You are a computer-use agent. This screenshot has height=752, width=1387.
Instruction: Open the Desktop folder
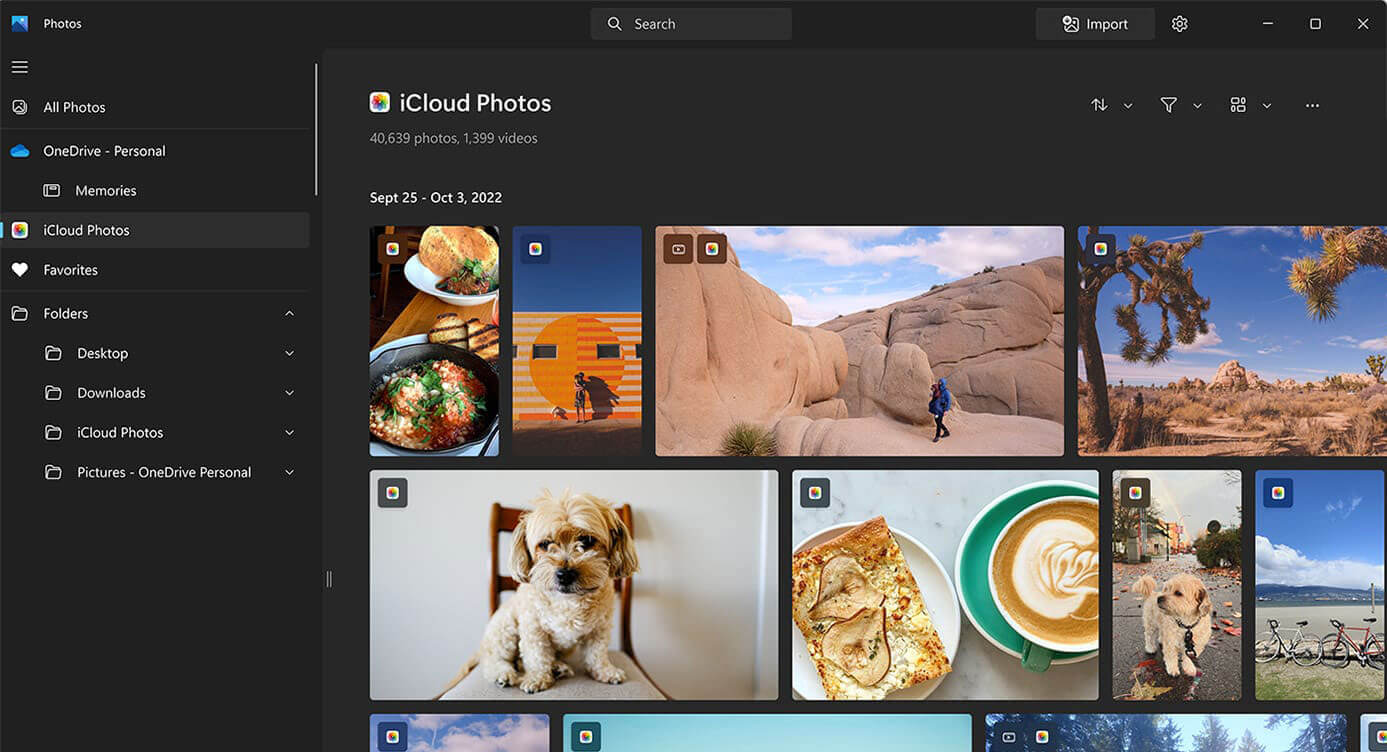155,353
